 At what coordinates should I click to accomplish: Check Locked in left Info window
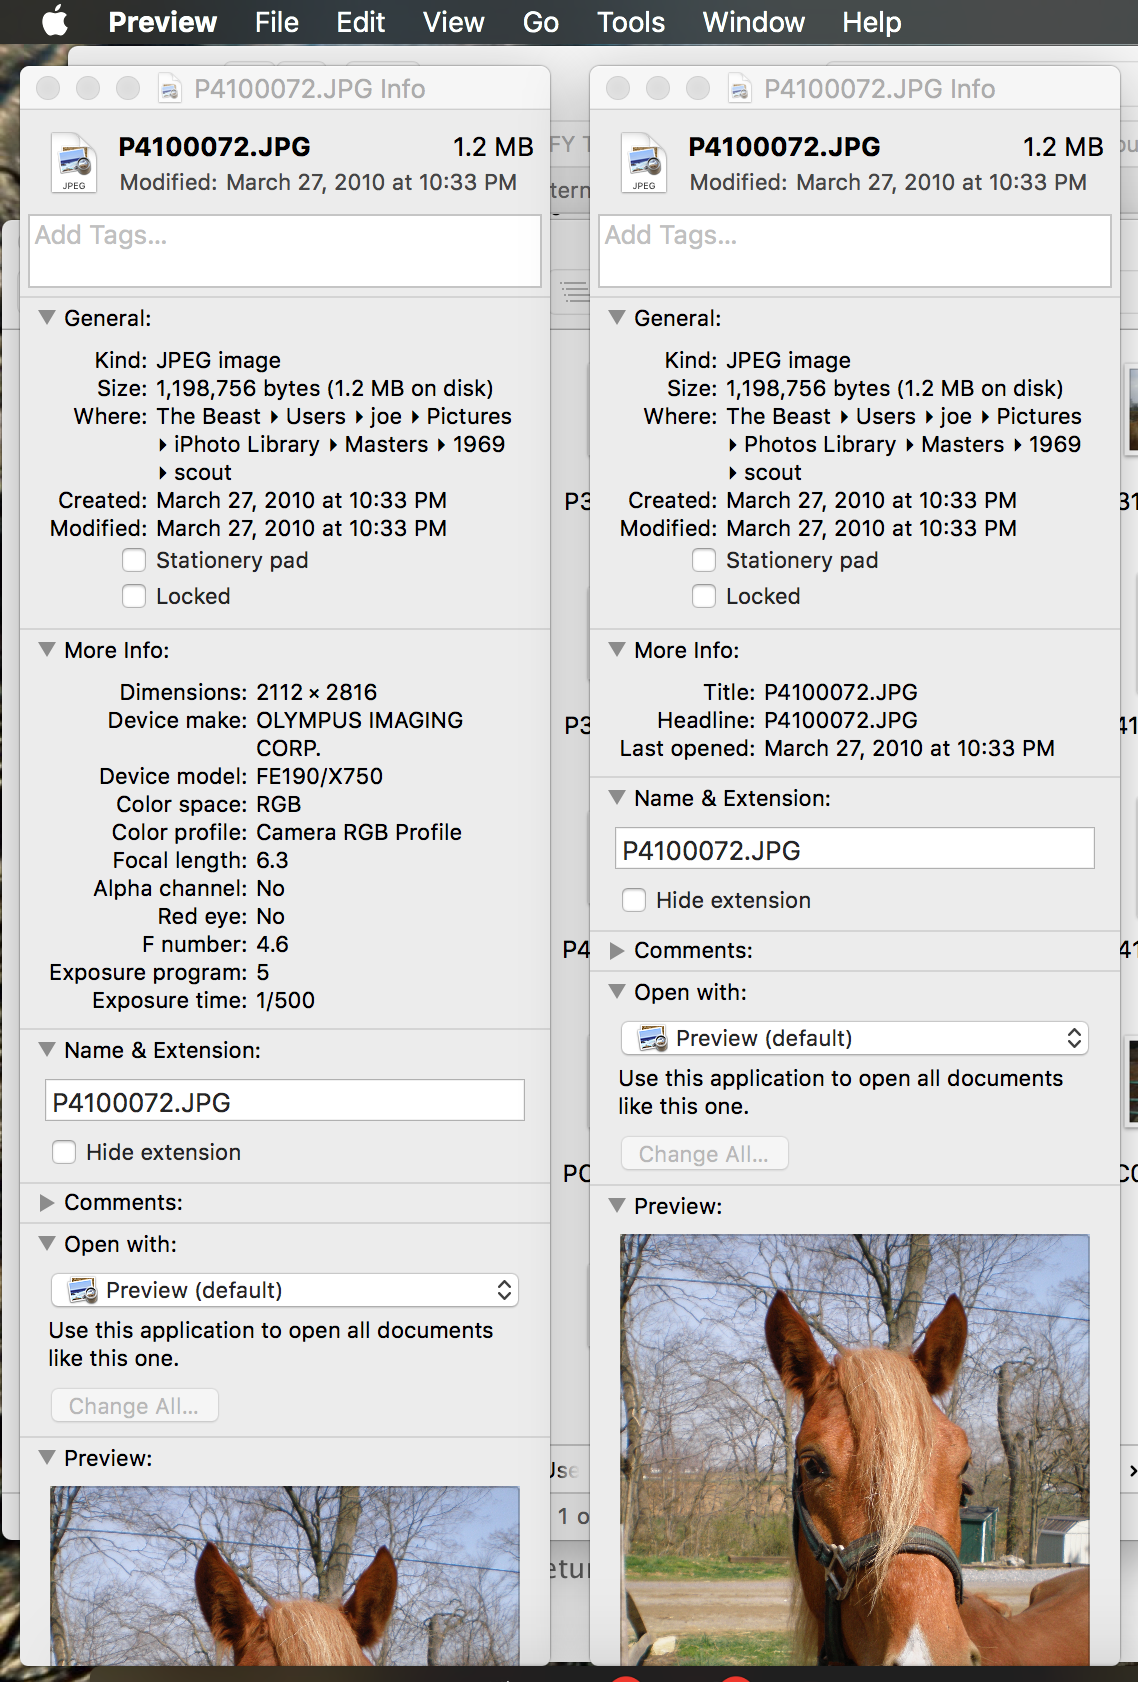pyautogui.click(x=134, y=596)
